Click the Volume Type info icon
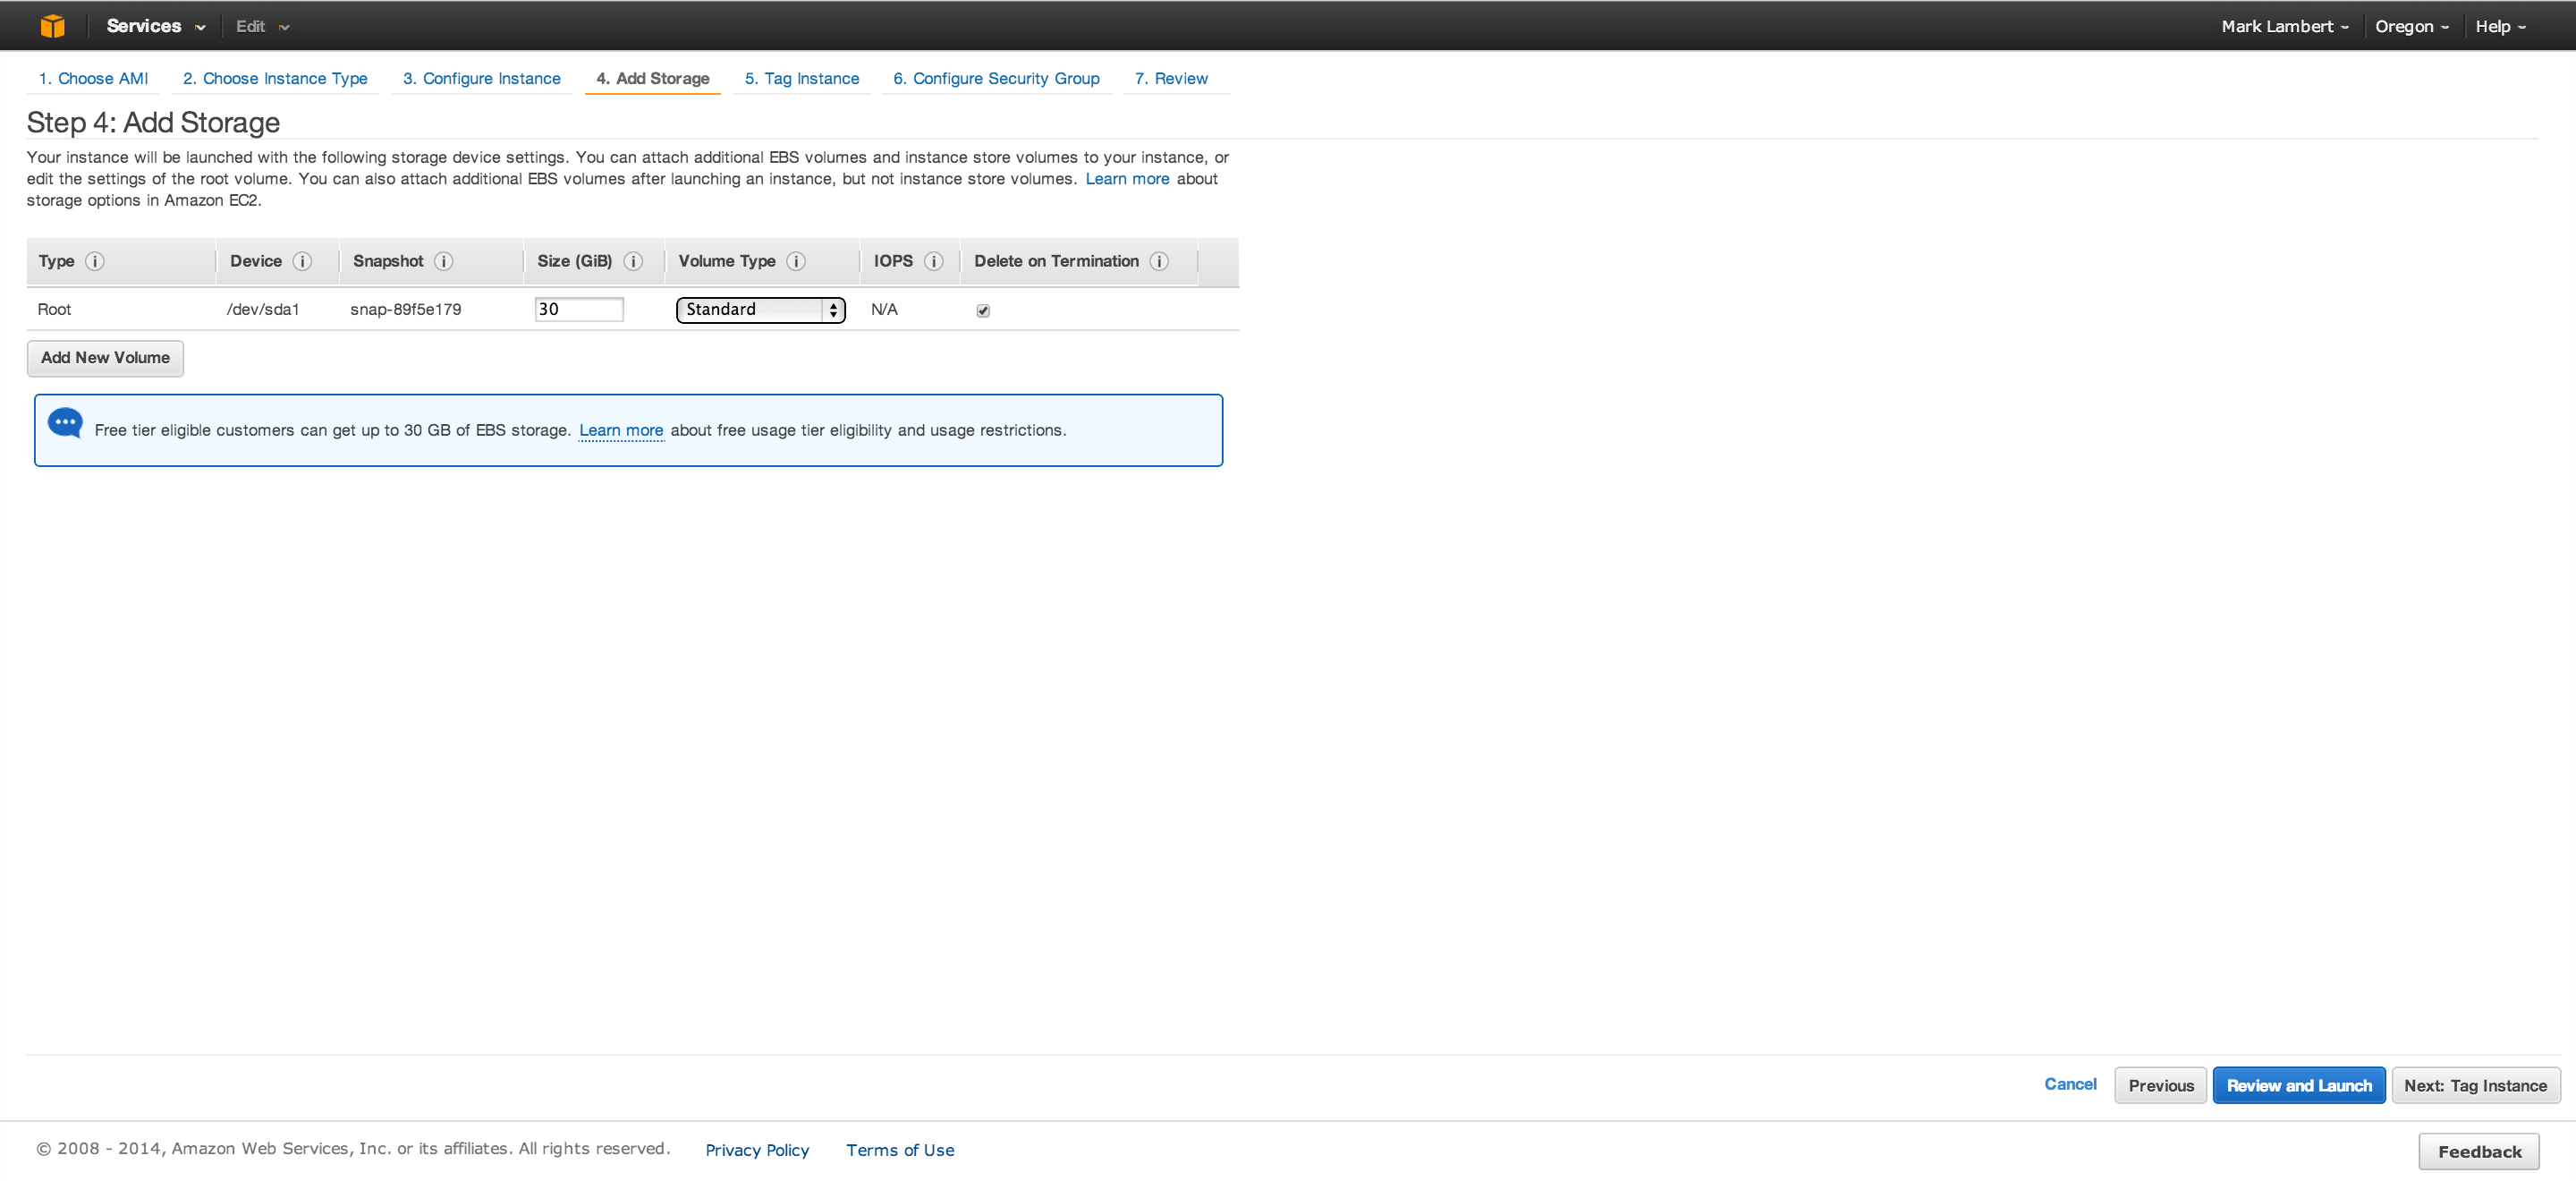Screen dimensions: 2576x1181 pos(796,261)
